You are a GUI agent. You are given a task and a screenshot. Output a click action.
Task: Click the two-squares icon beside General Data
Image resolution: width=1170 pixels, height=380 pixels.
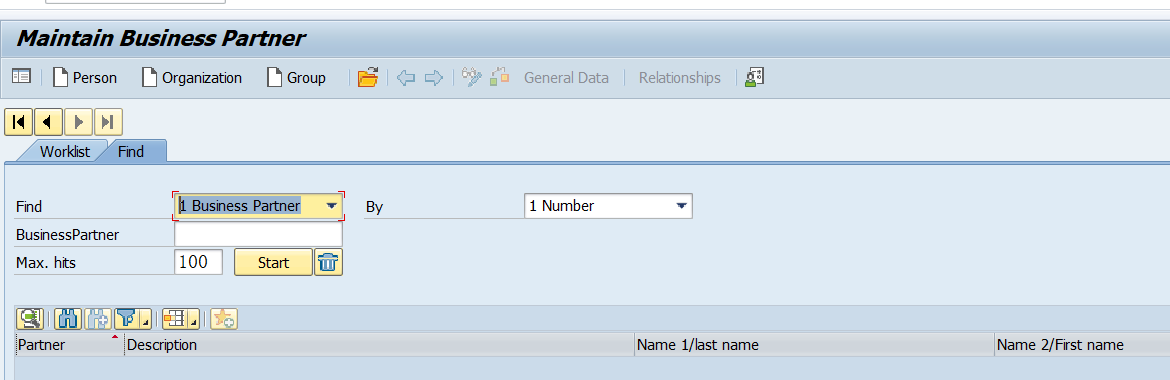(499, 78)
